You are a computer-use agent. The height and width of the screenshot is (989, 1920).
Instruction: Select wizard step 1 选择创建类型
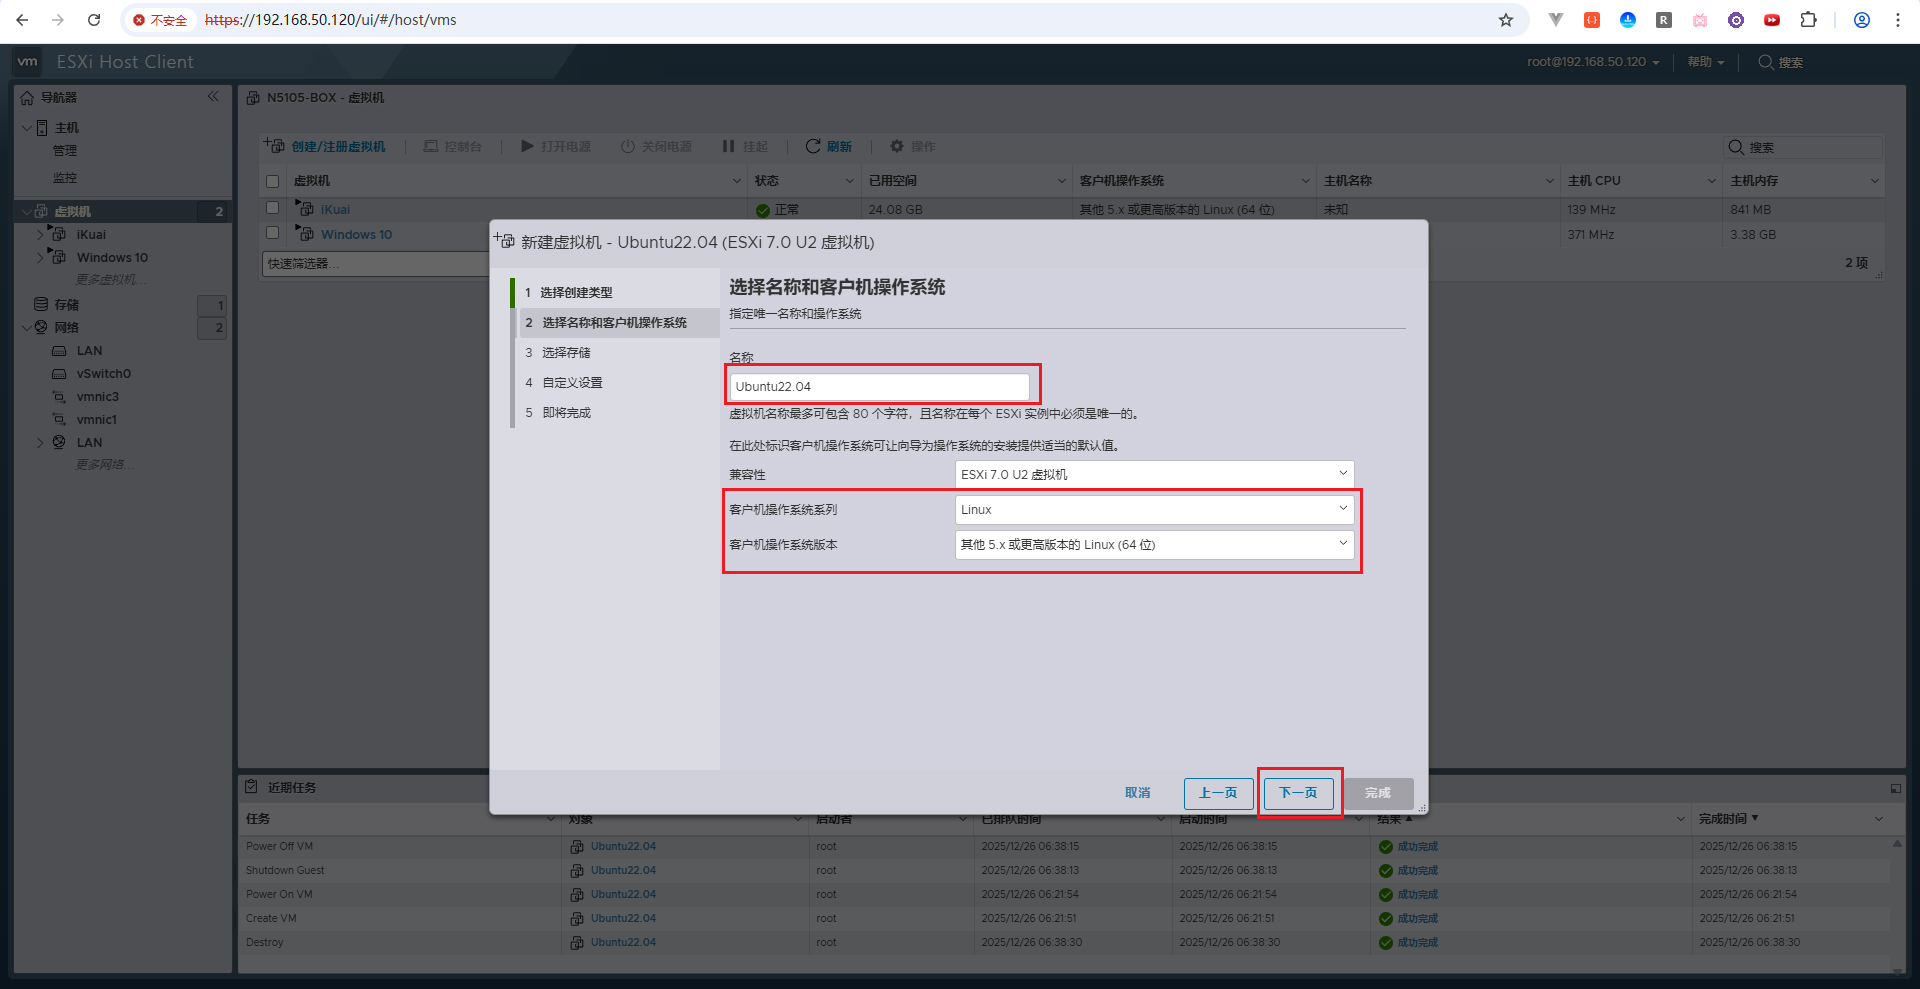(x=576, y=293)
